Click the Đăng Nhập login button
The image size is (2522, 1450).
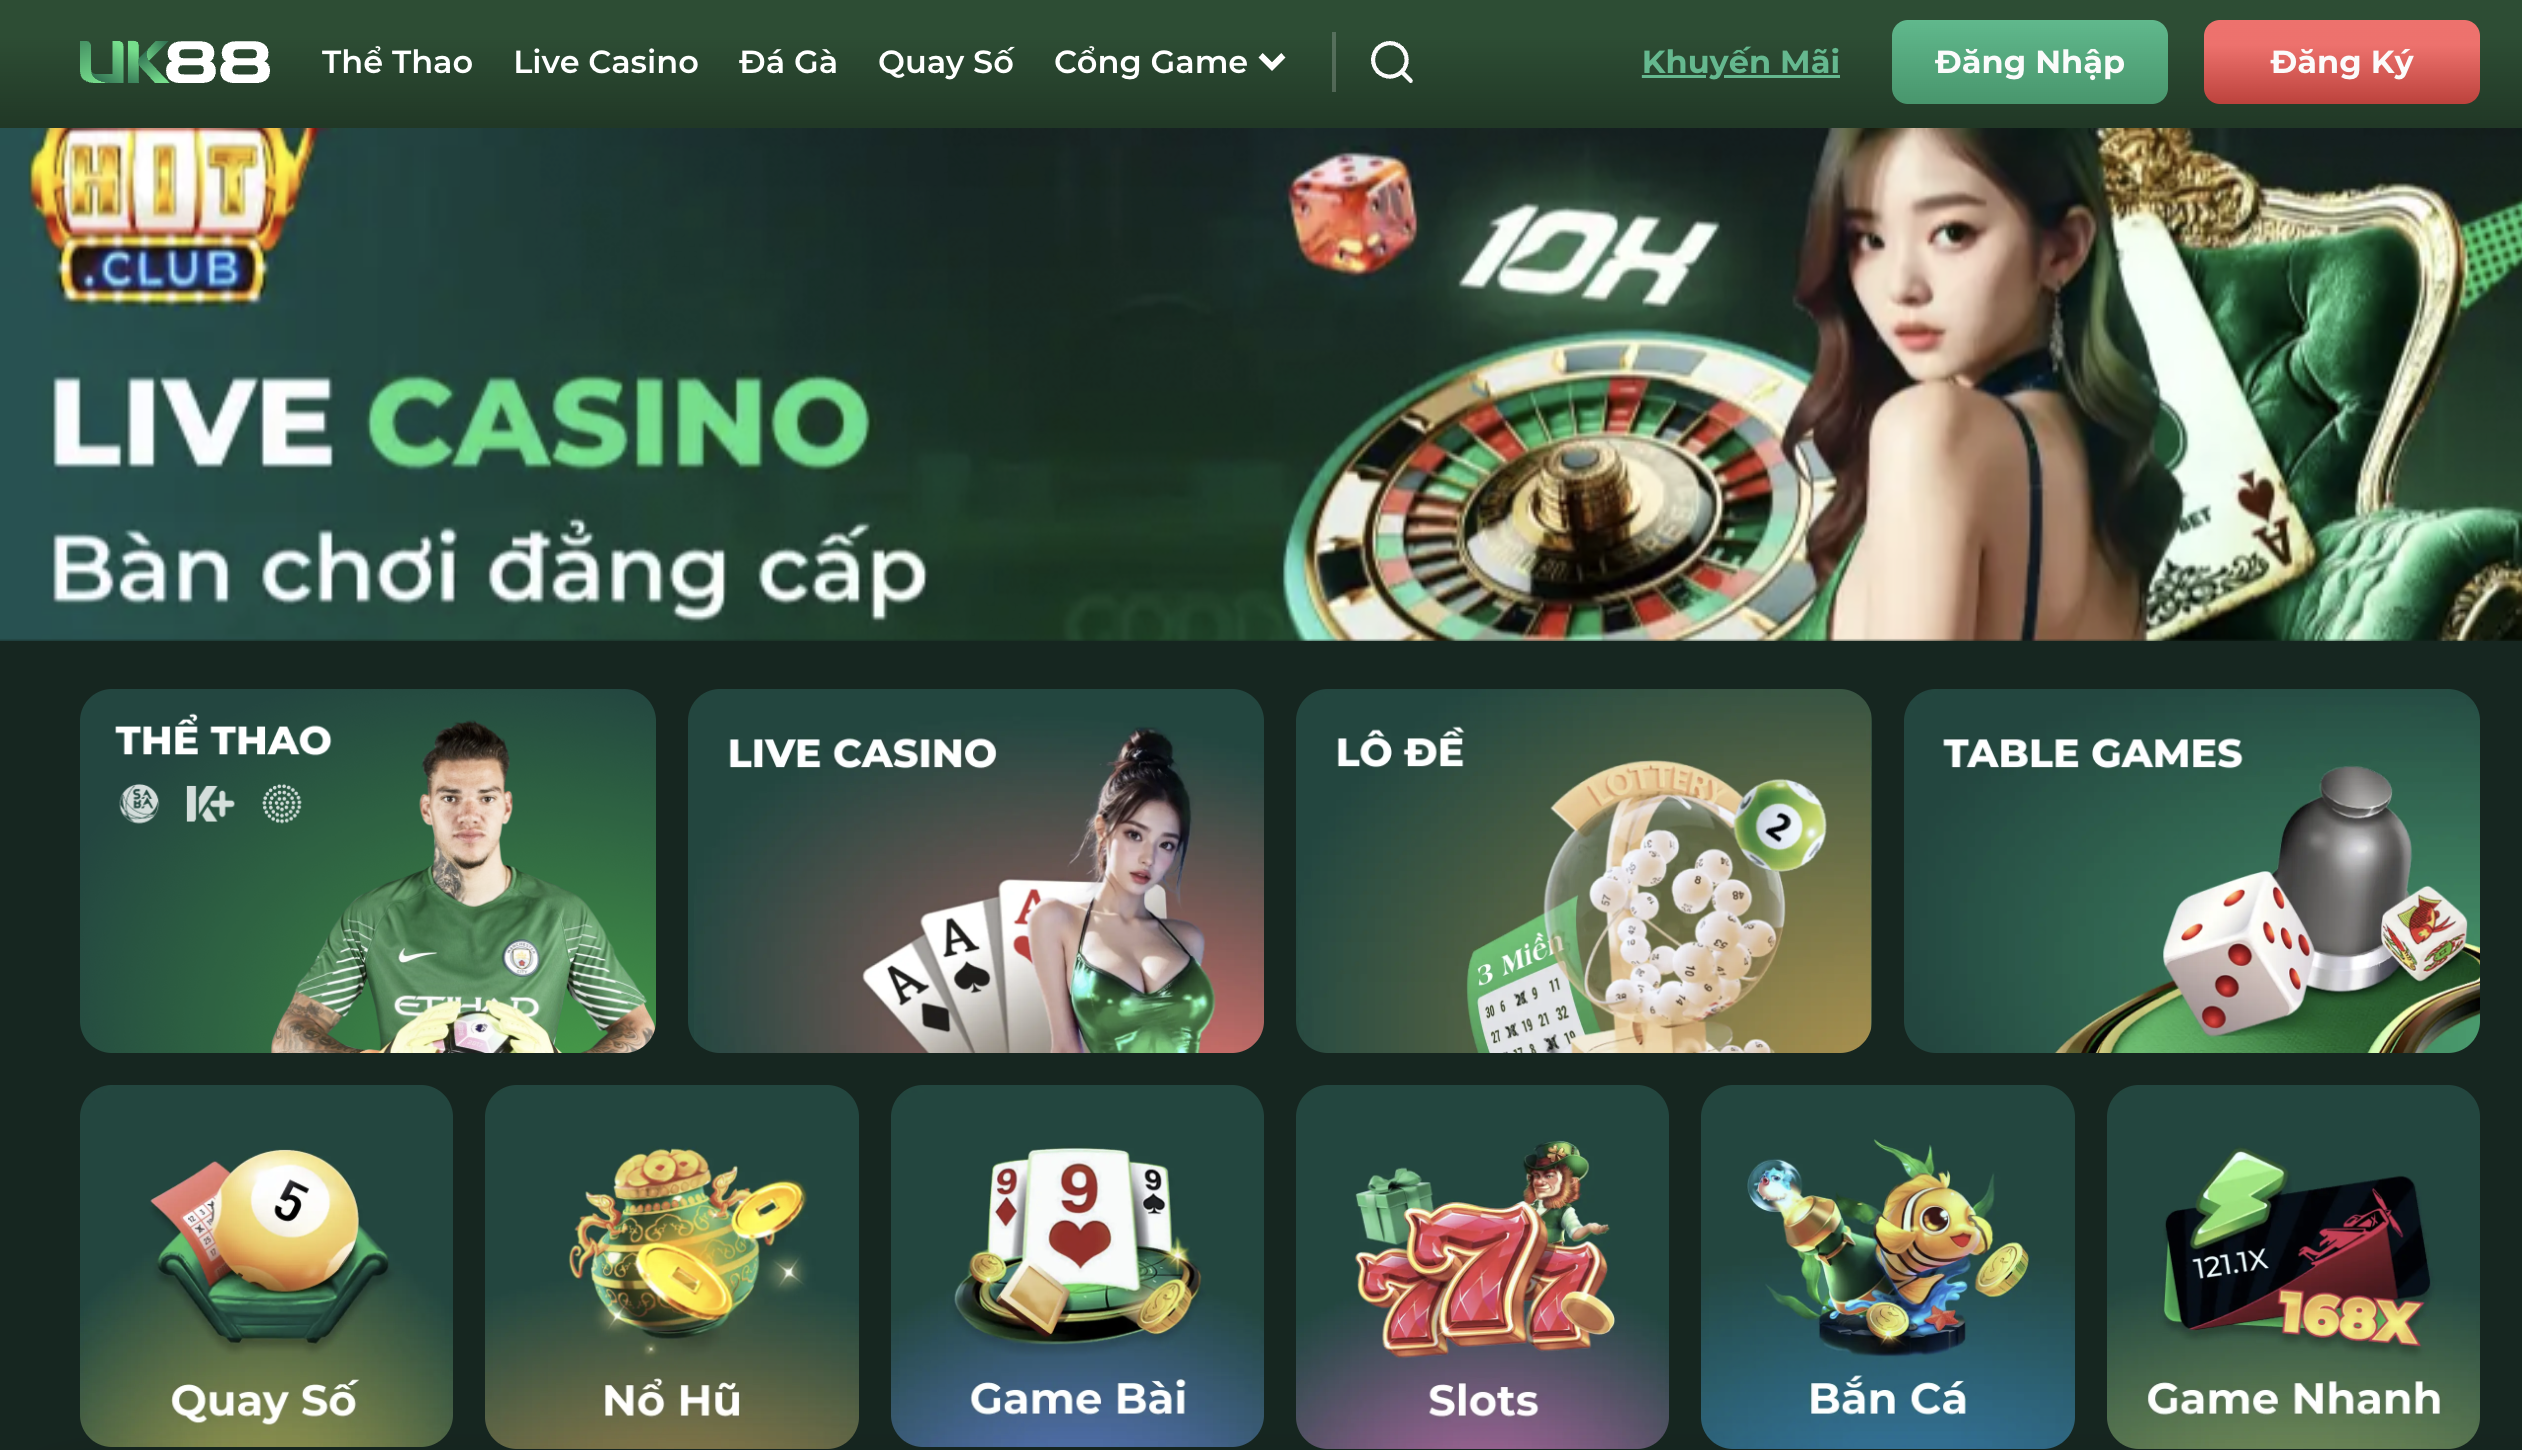coord(2029,62)
